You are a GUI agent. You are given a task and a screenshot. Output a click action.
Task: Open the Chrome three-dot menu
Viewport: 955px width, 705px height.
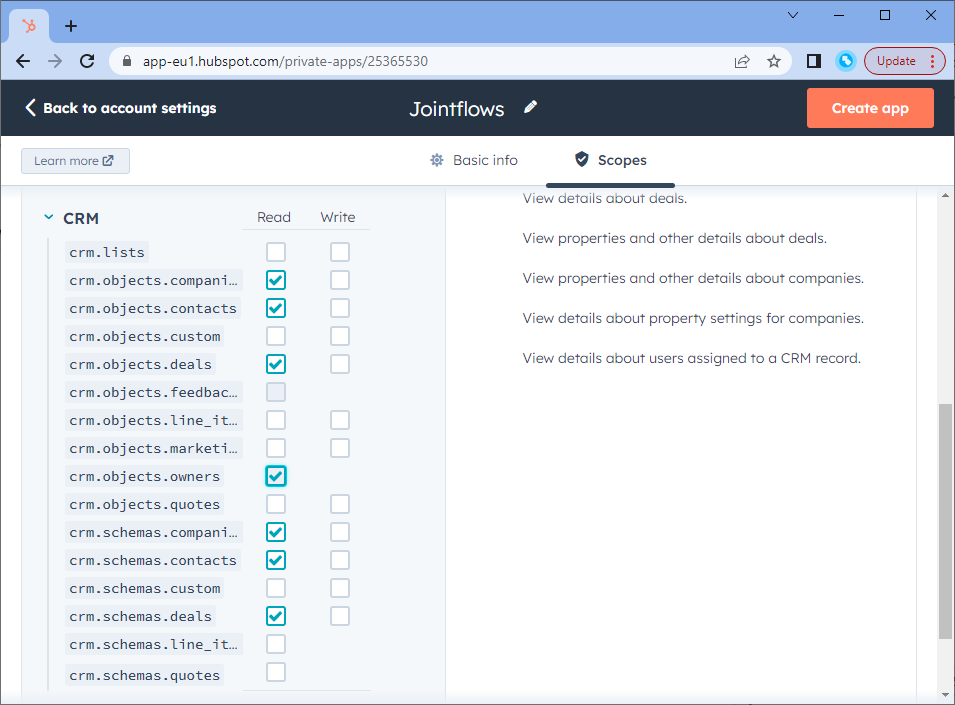(x=932, y=61)
